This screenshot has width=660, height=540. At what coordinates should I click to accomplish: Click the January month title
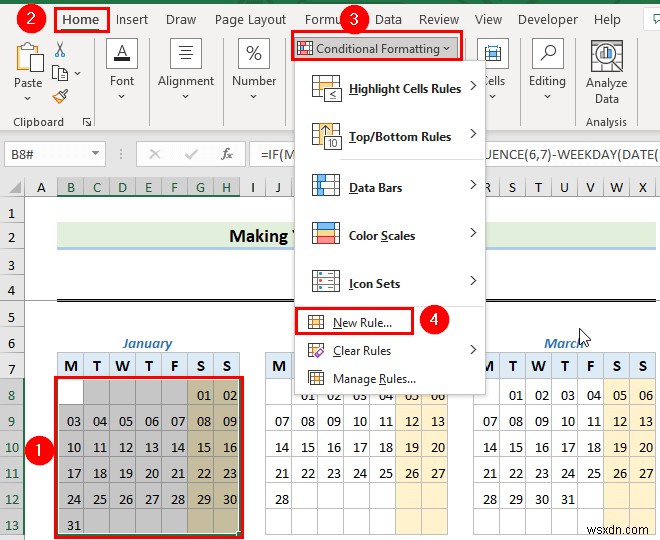tap(147, 343)
